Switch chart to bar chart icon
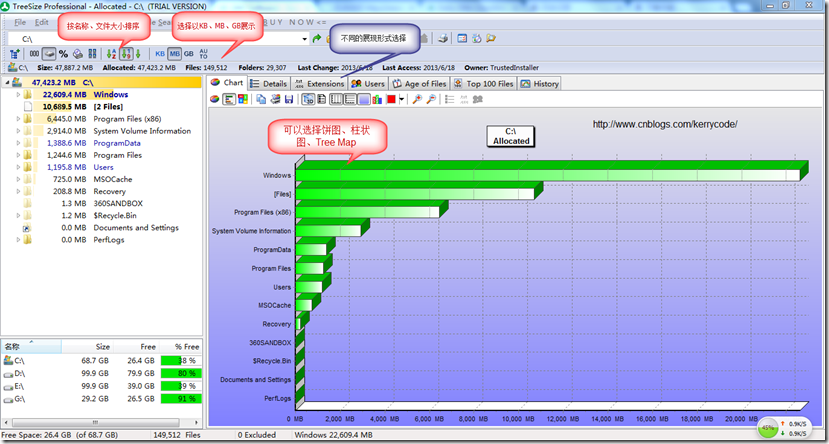Image resolution: width=829 pixels, height=444 pixels. pos(229,99)
